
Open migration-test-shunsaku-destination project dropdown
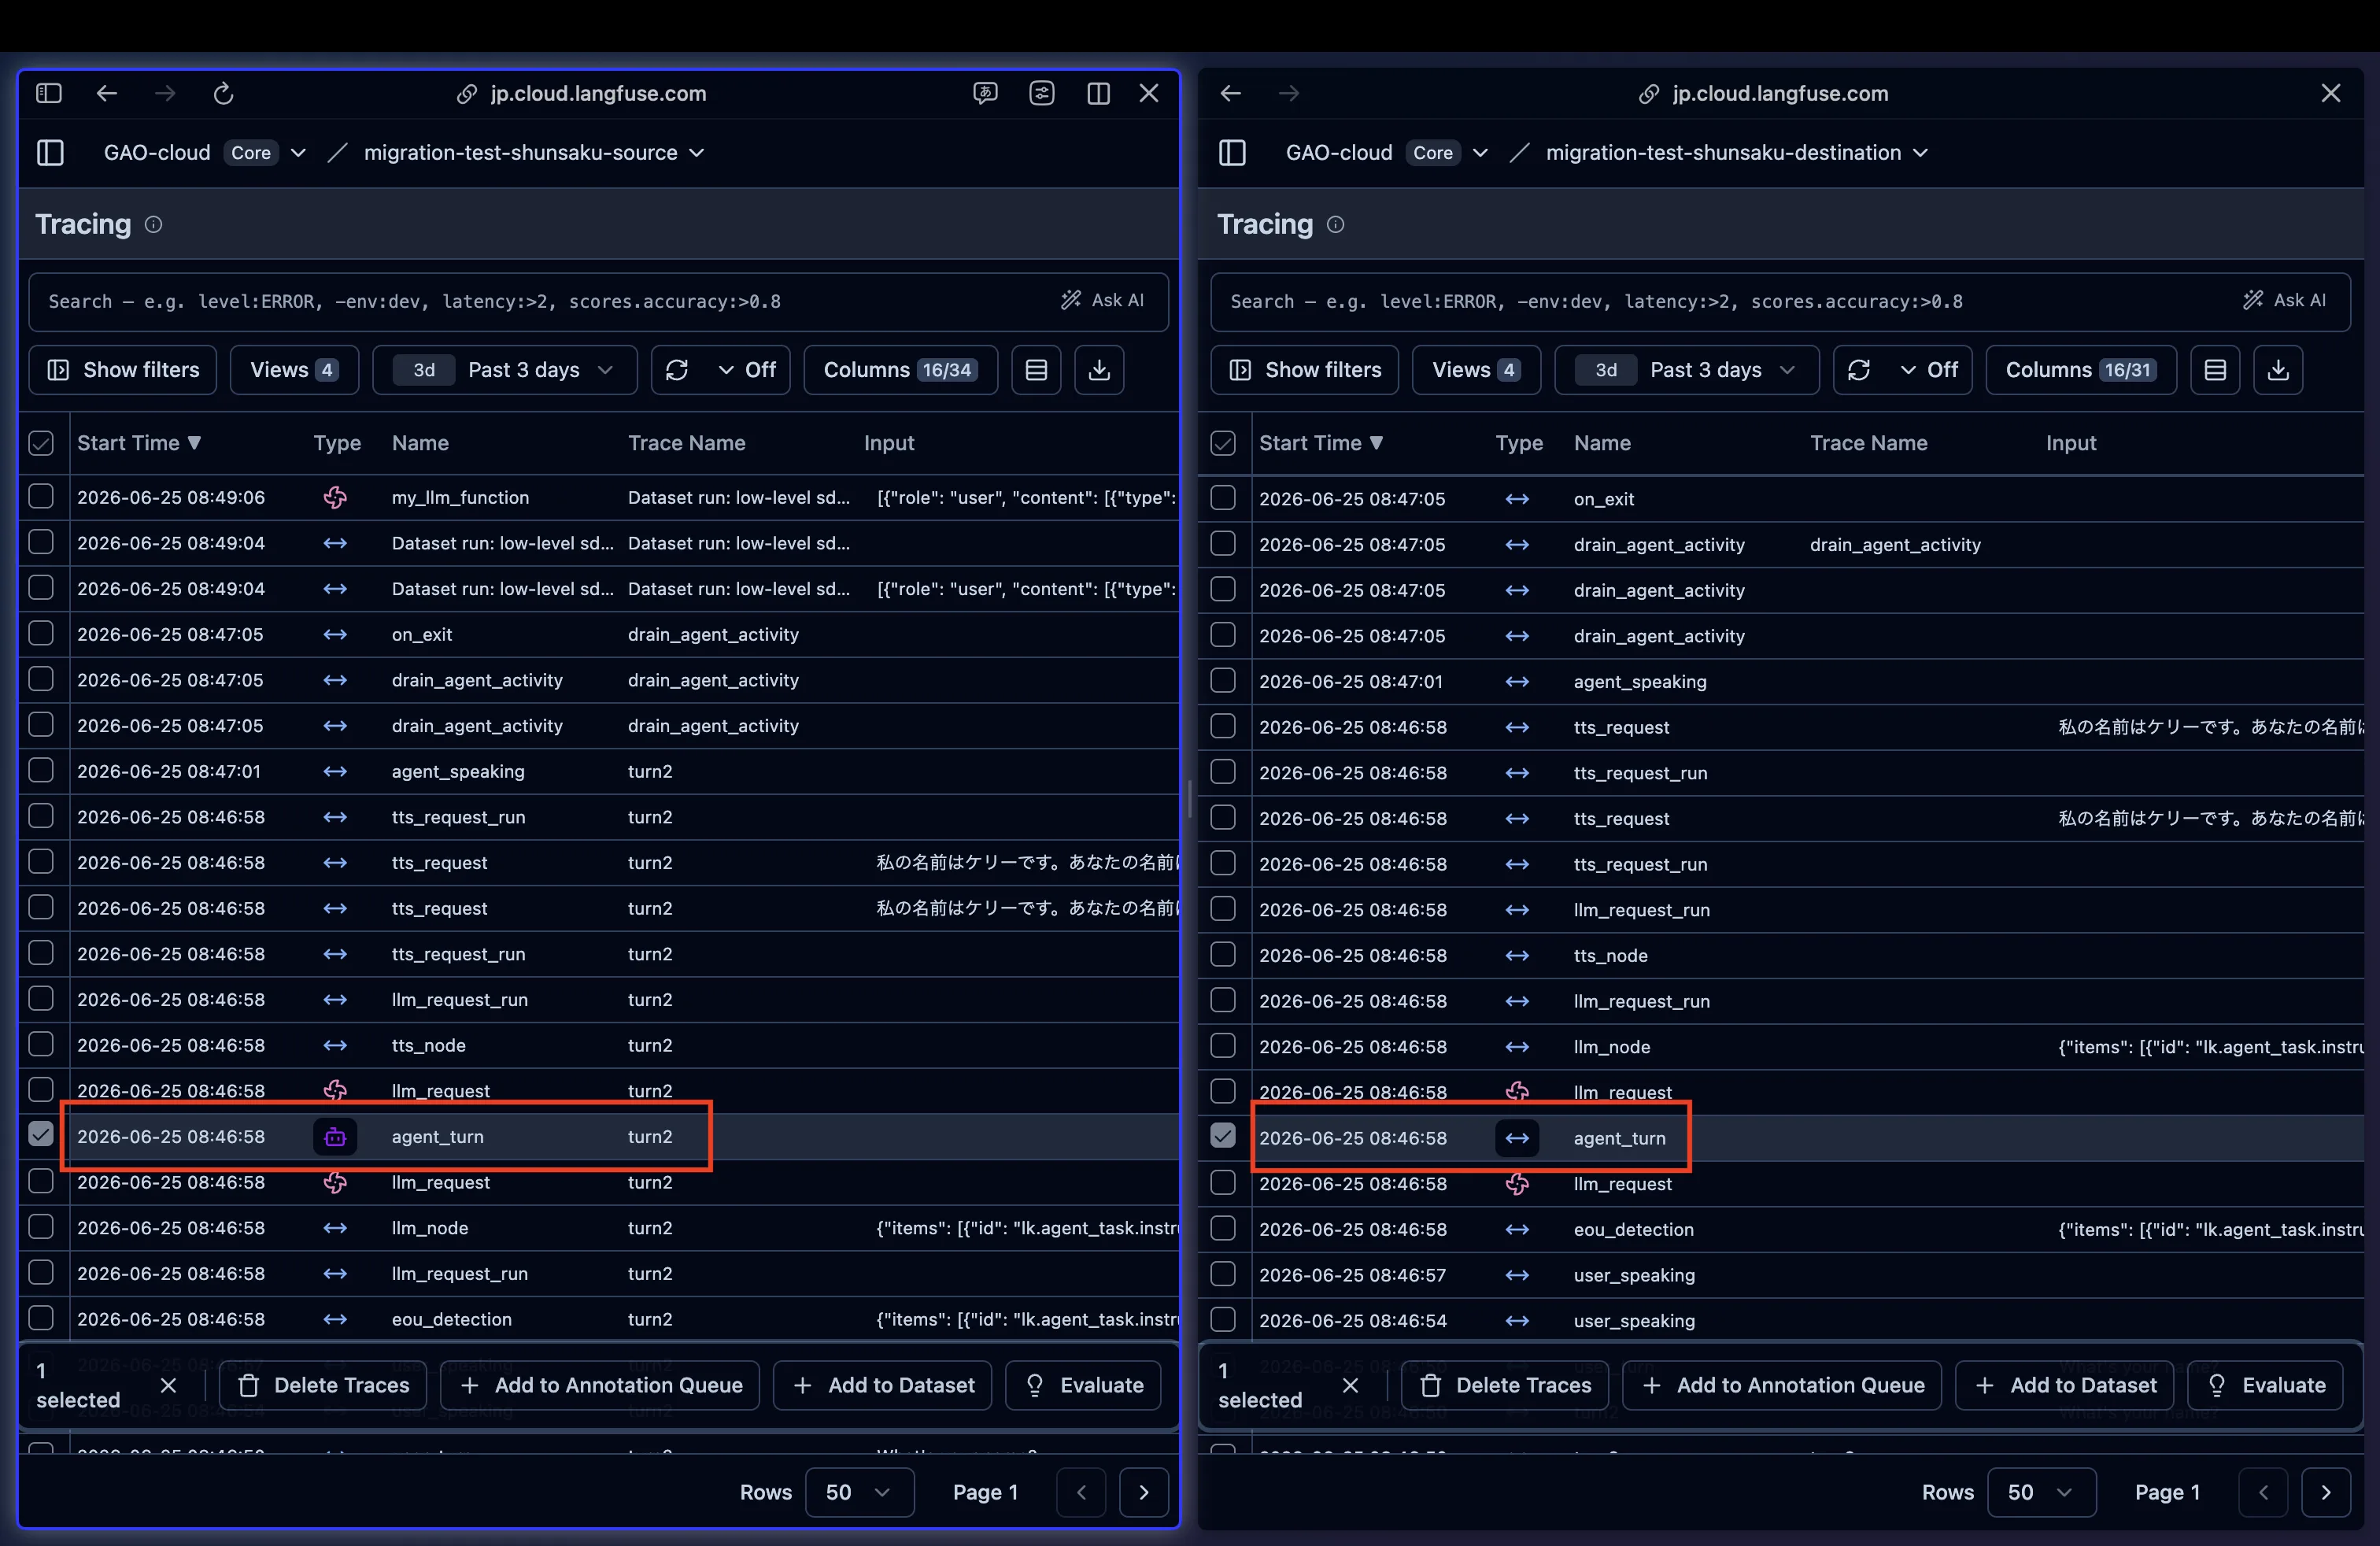(1736, 152)
